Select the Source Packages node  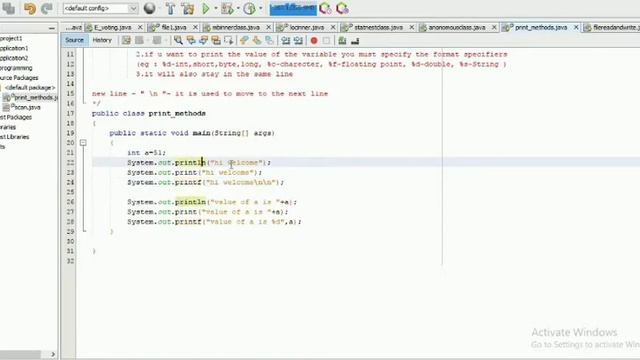click(19, 78)
